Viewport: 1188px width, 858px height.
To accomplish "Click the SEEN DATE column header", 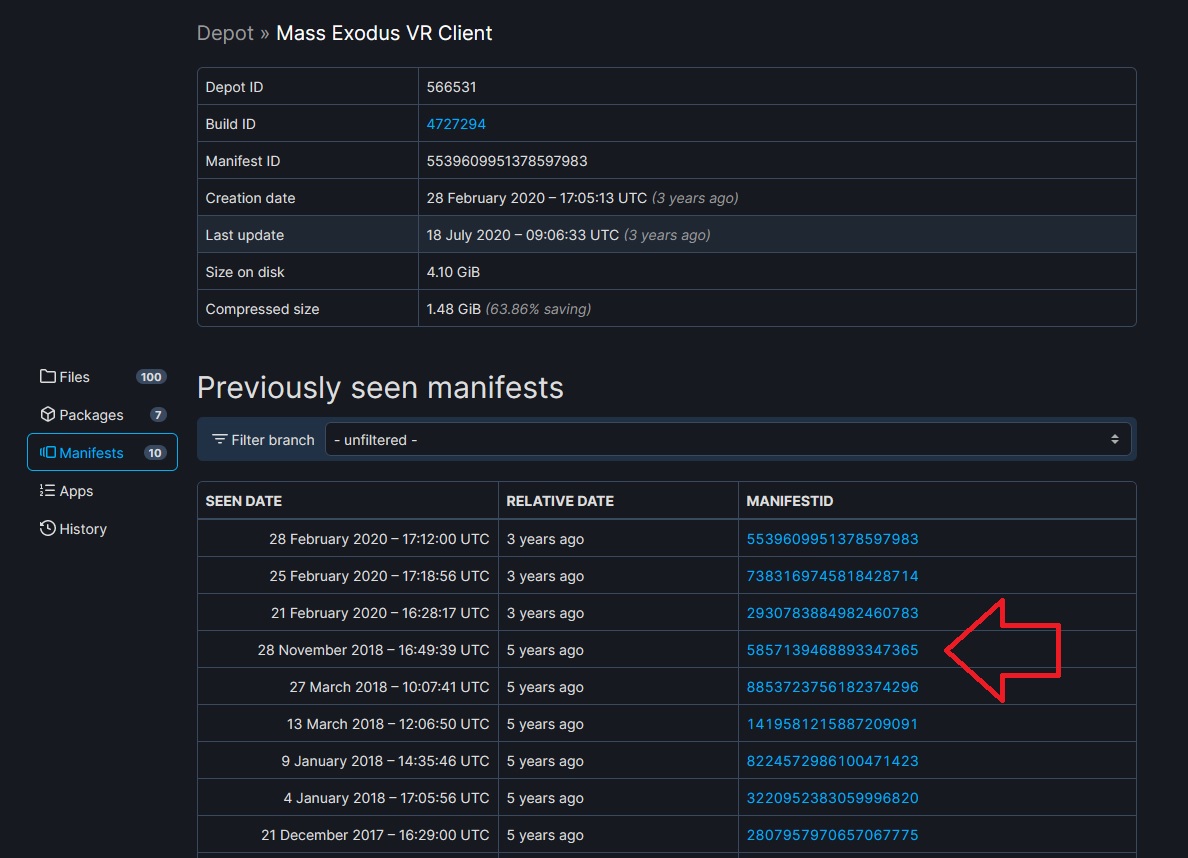I will pyautogui.click(x=244, y=501).
